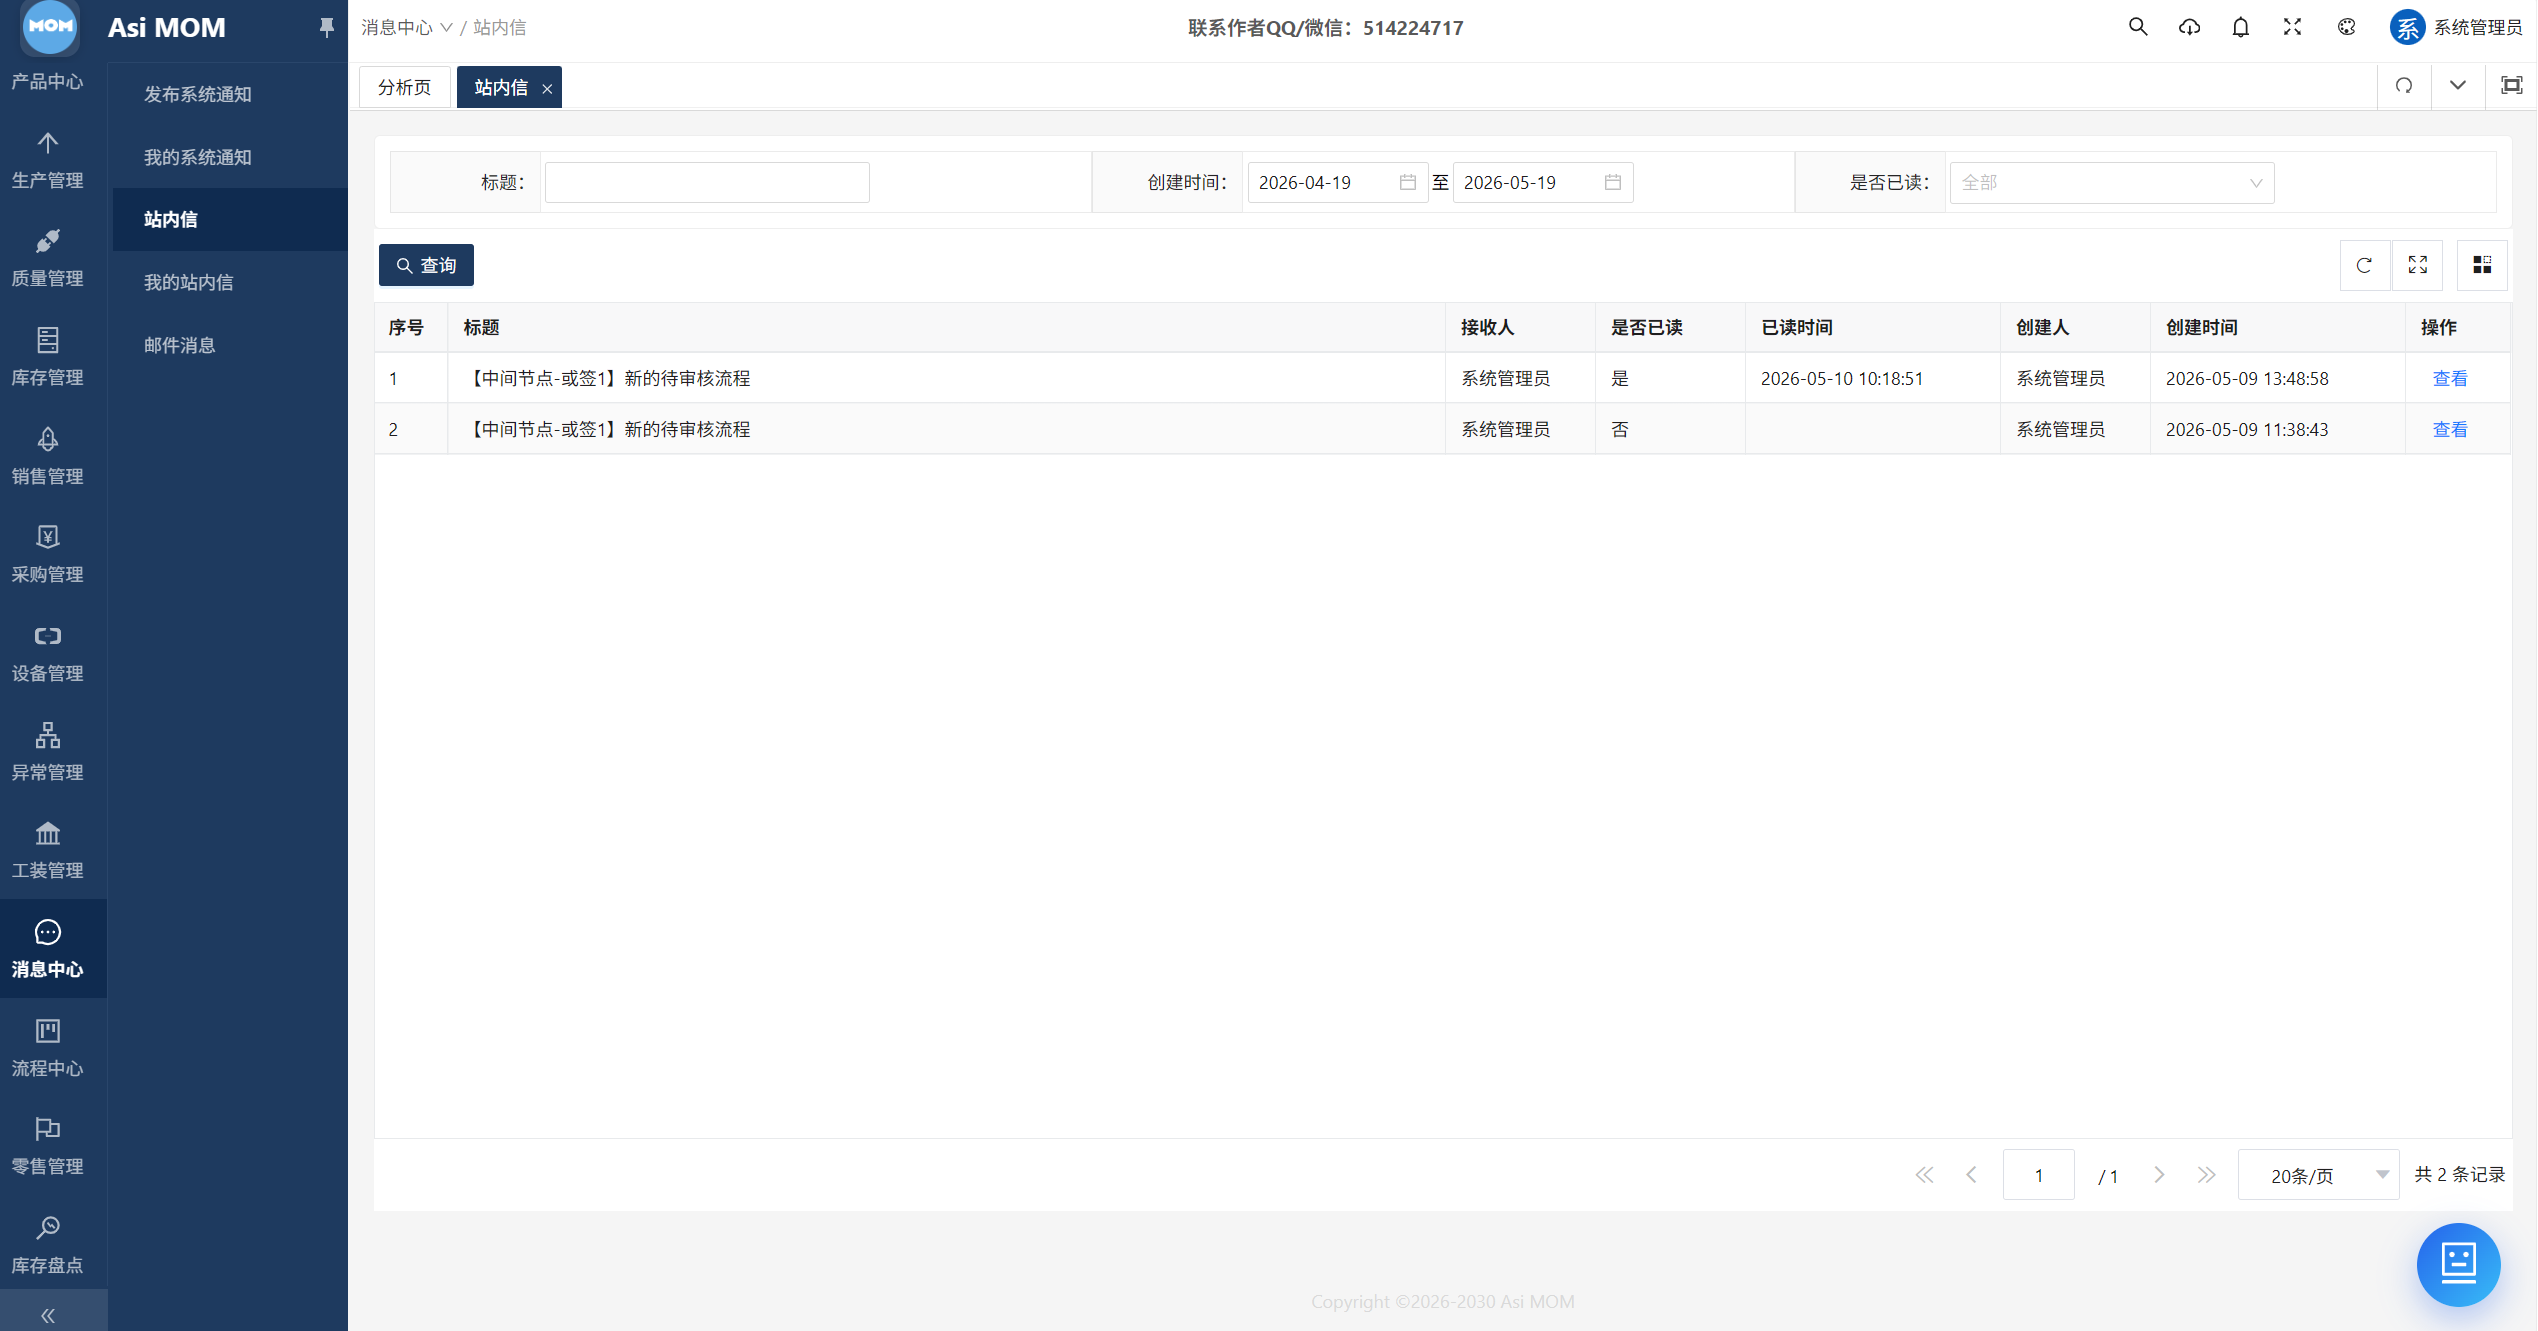Select 站内信 menu item
The height and width of the screenshot is (1331, 2538).
pos(230,219)
